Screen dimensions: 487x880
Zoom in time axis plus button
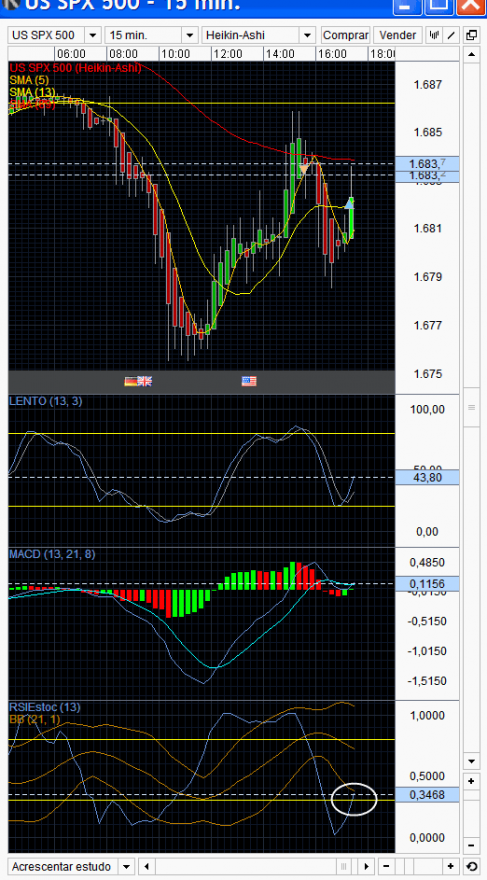451,866
